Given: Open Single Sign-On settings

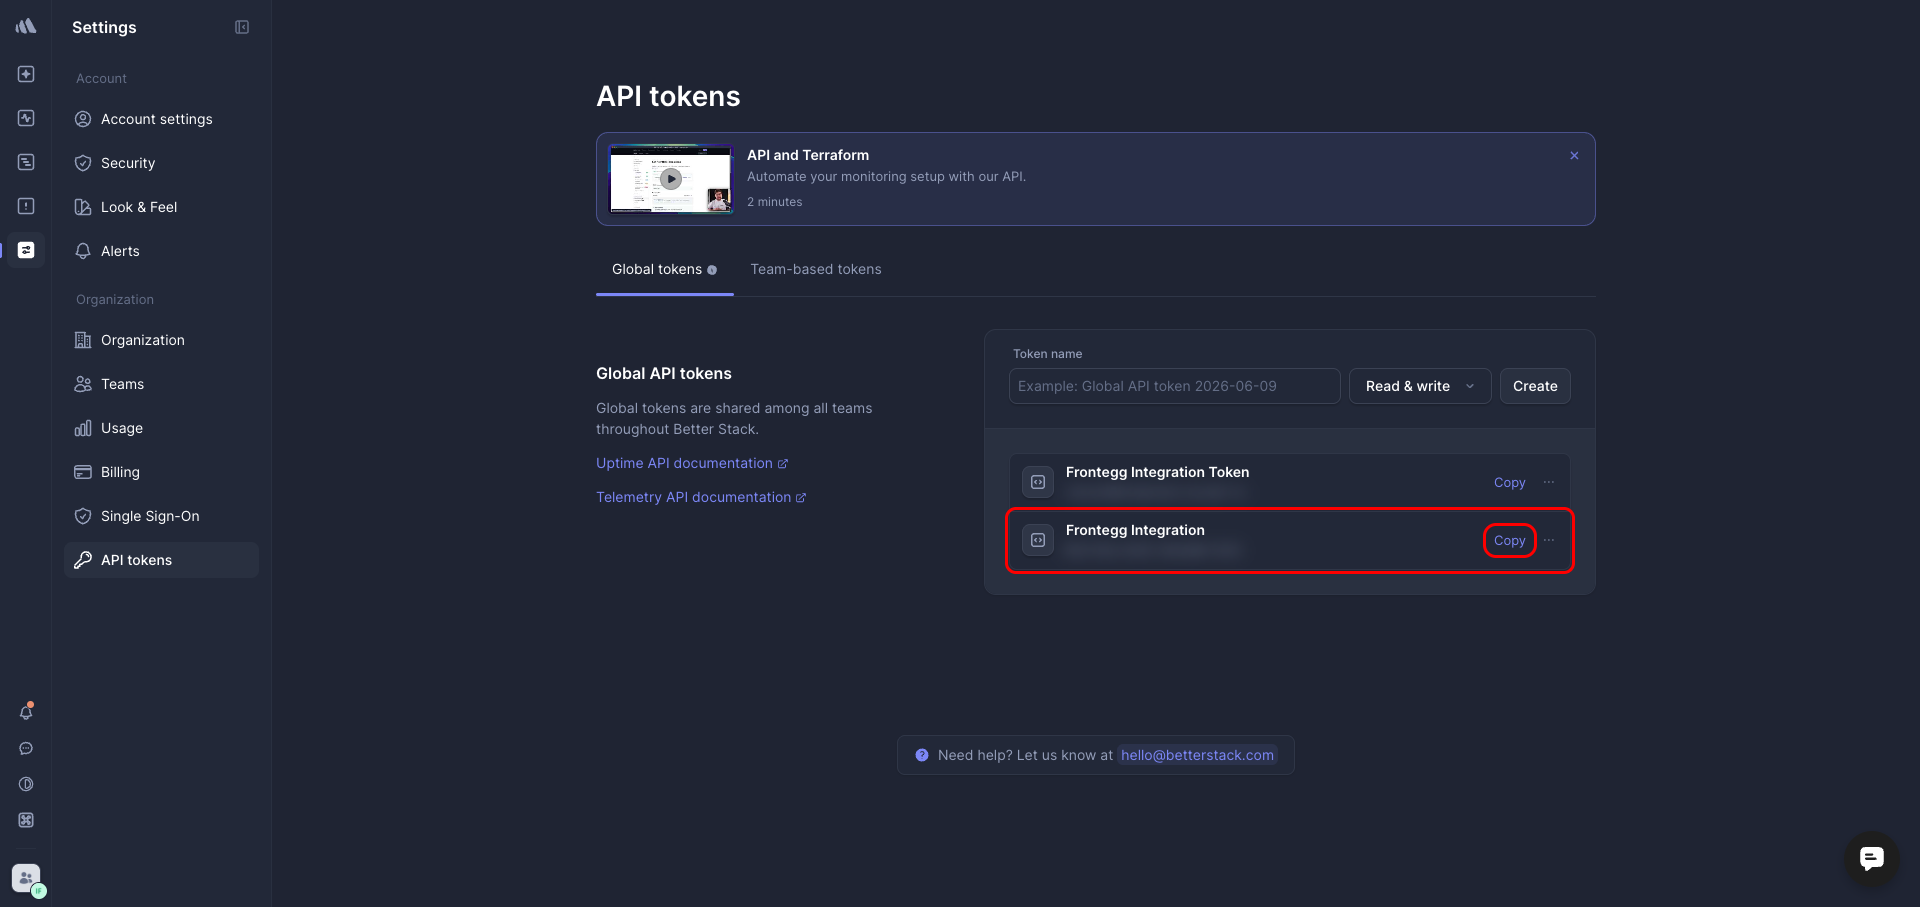Looking at the screenshot, I should click(161, 516).
